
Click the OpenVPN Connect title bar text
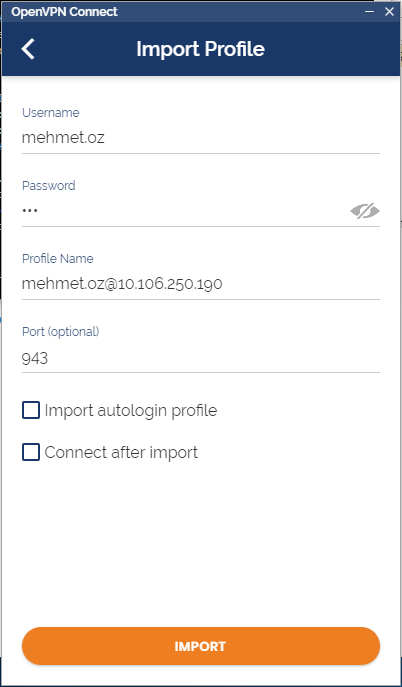tap(64, 12)
